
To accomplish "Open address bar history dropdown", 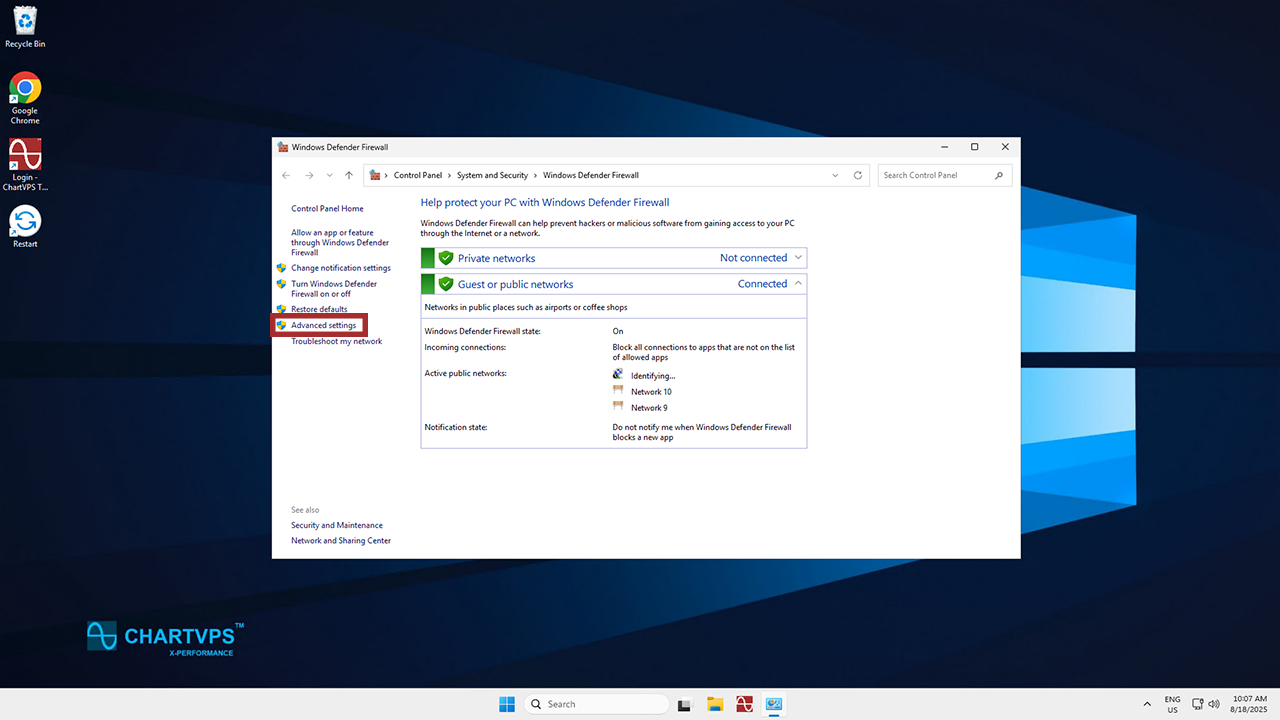I will [x=835, y=175].
